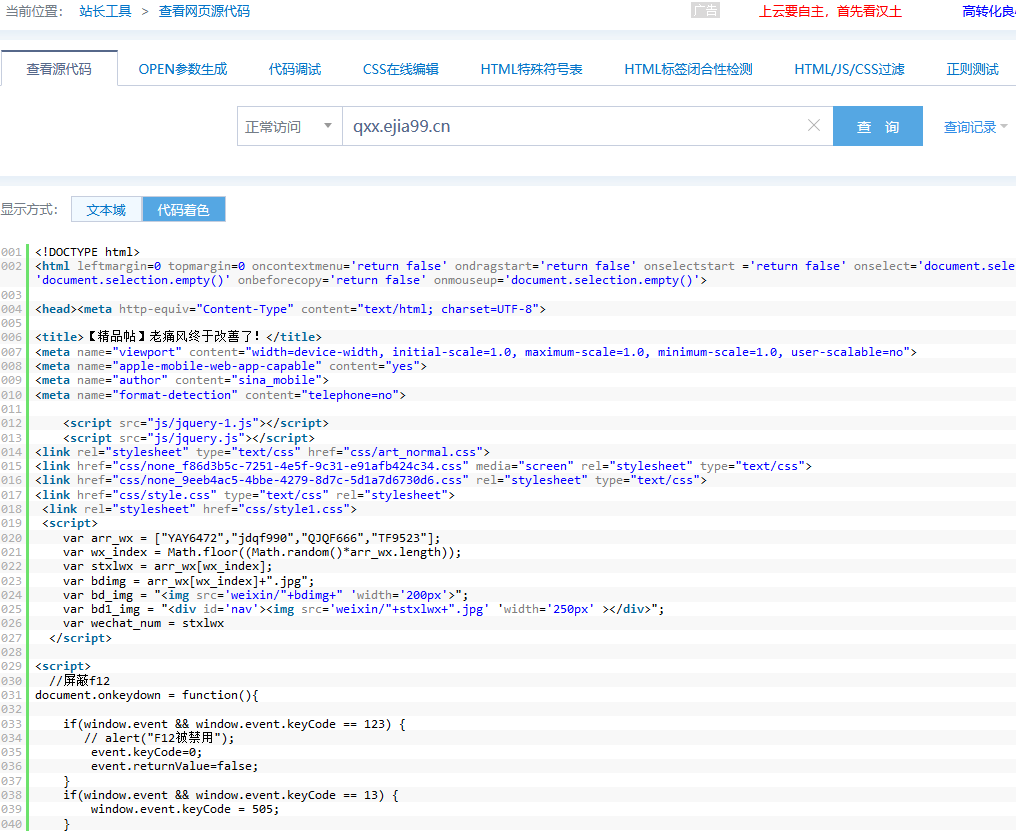Open the HTML/JS/CSS过滤 tab

[x=849, y=69]
